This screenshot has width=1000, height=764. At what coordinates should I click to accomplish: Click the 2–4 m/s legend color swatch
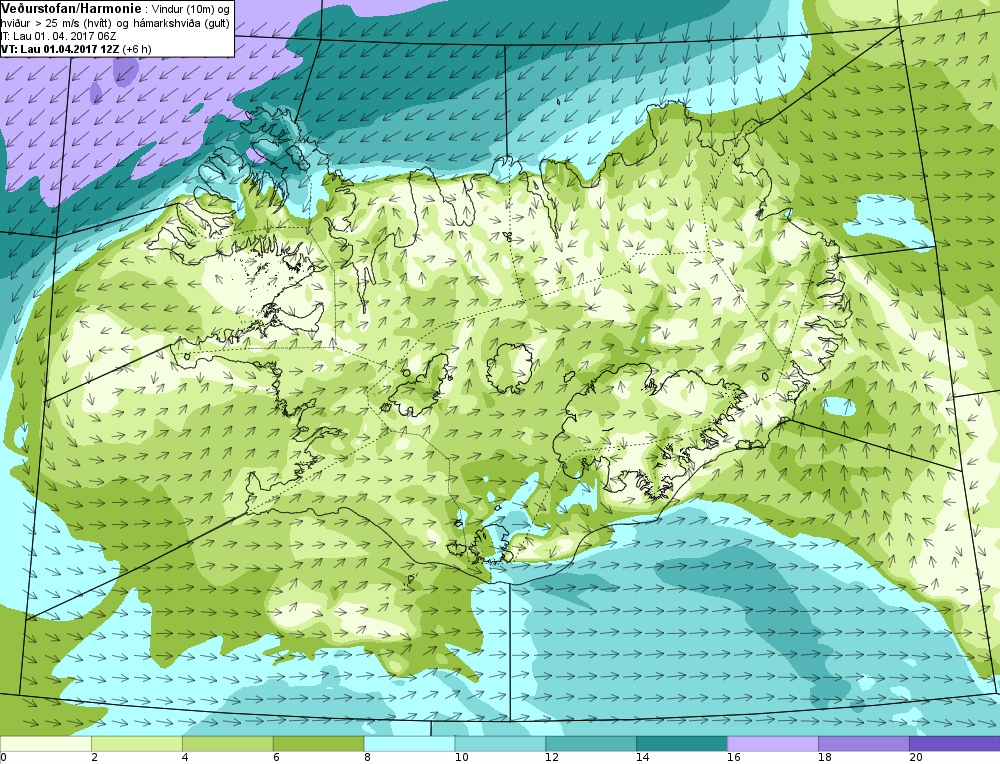[x=136, y=744]
